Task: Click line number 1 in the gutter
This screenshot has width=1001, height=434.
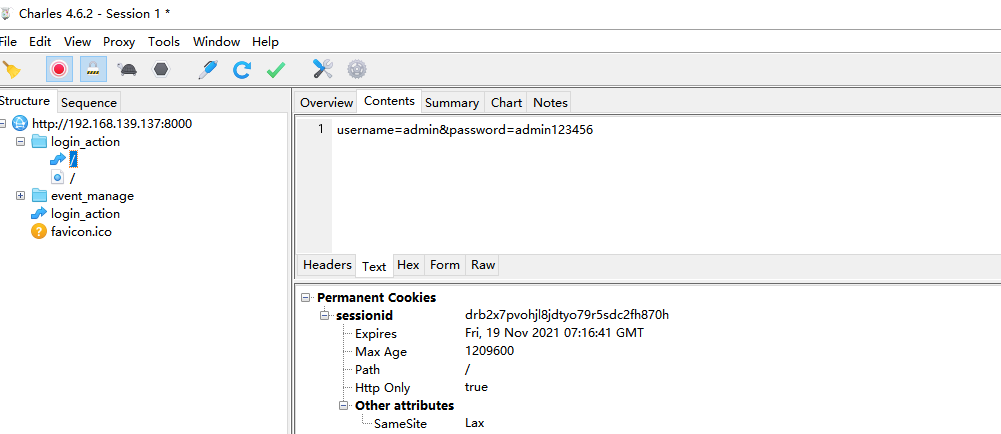Action: pyautogui.click(x=321, y=130)
